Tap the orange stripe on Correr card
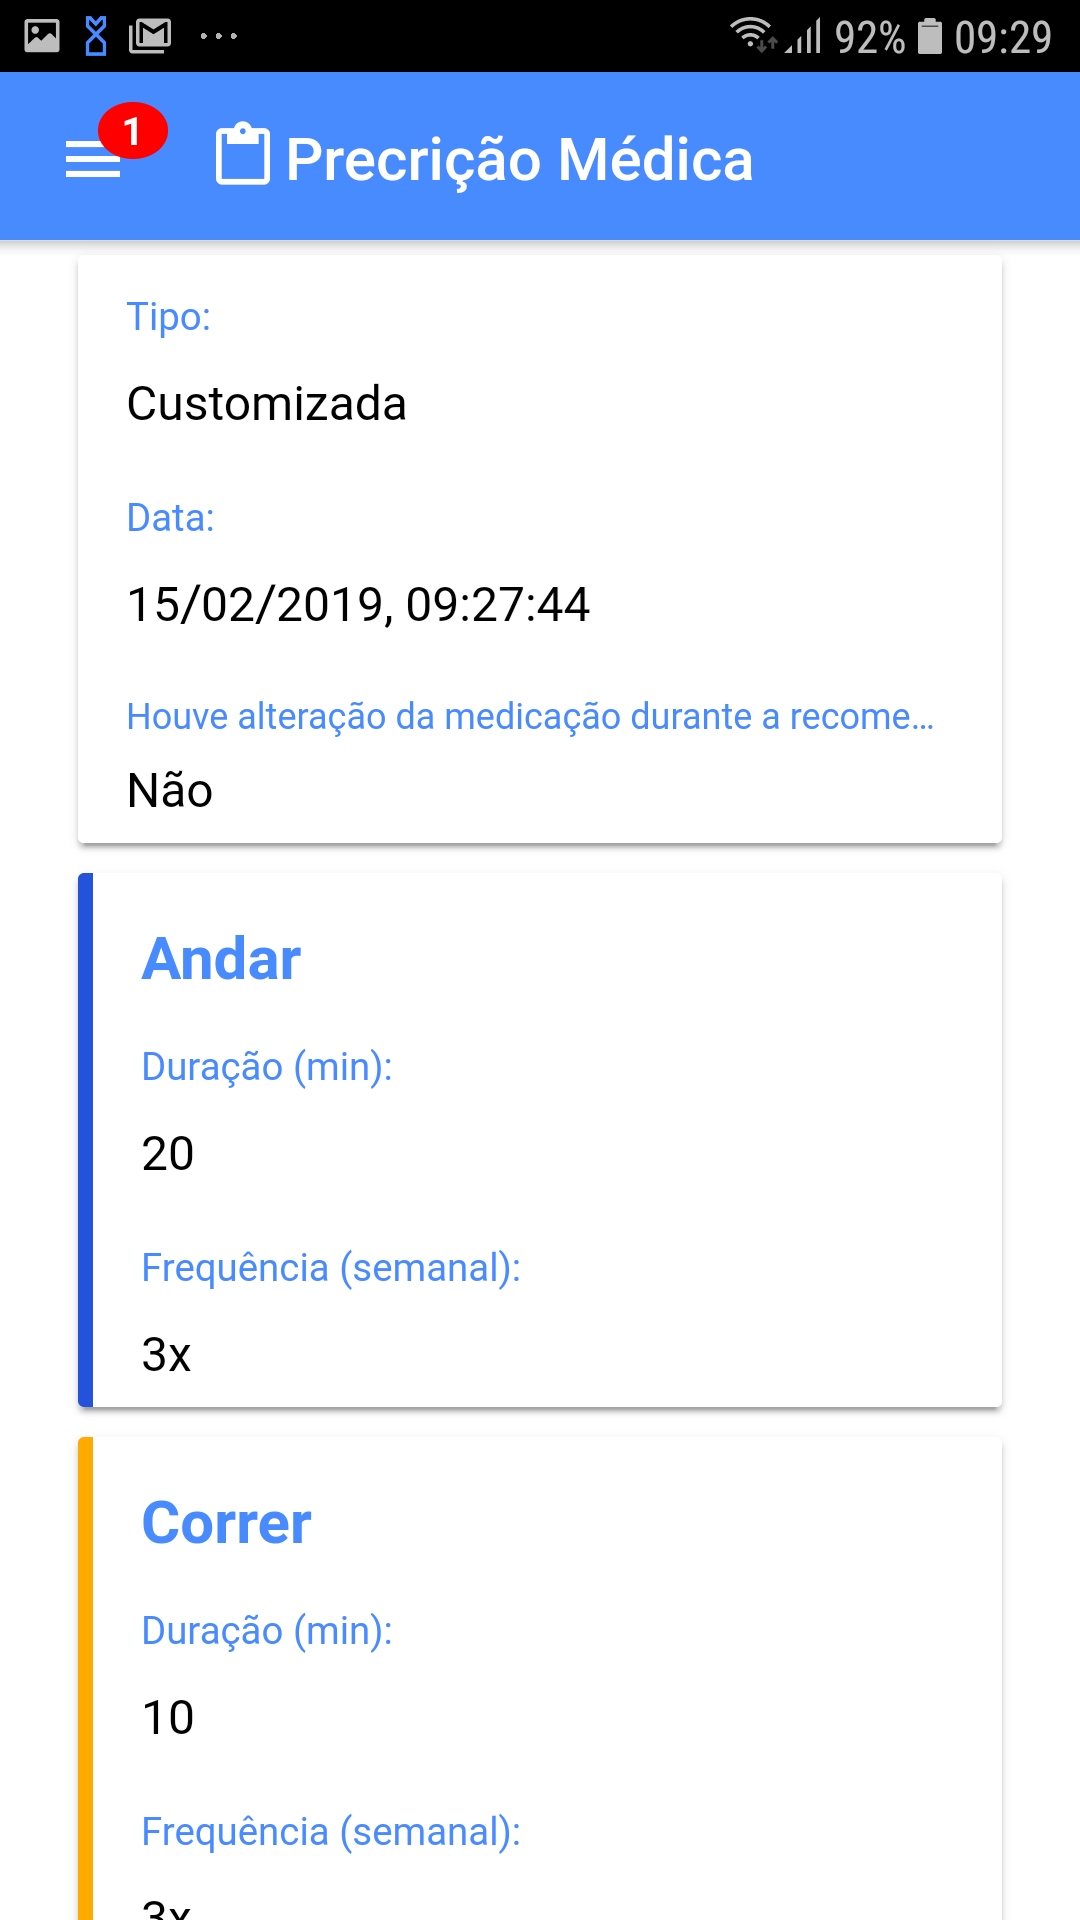Viewport: 1080px width, 1920px height. (x=86, y=1680)
